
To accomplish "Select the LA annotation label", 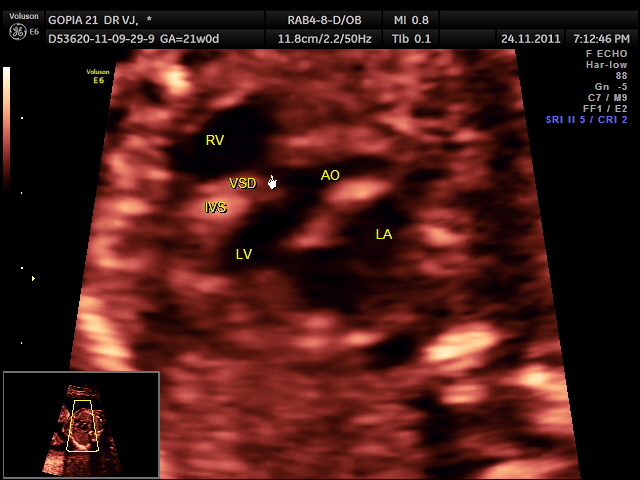I will click(x=383, y=234).
